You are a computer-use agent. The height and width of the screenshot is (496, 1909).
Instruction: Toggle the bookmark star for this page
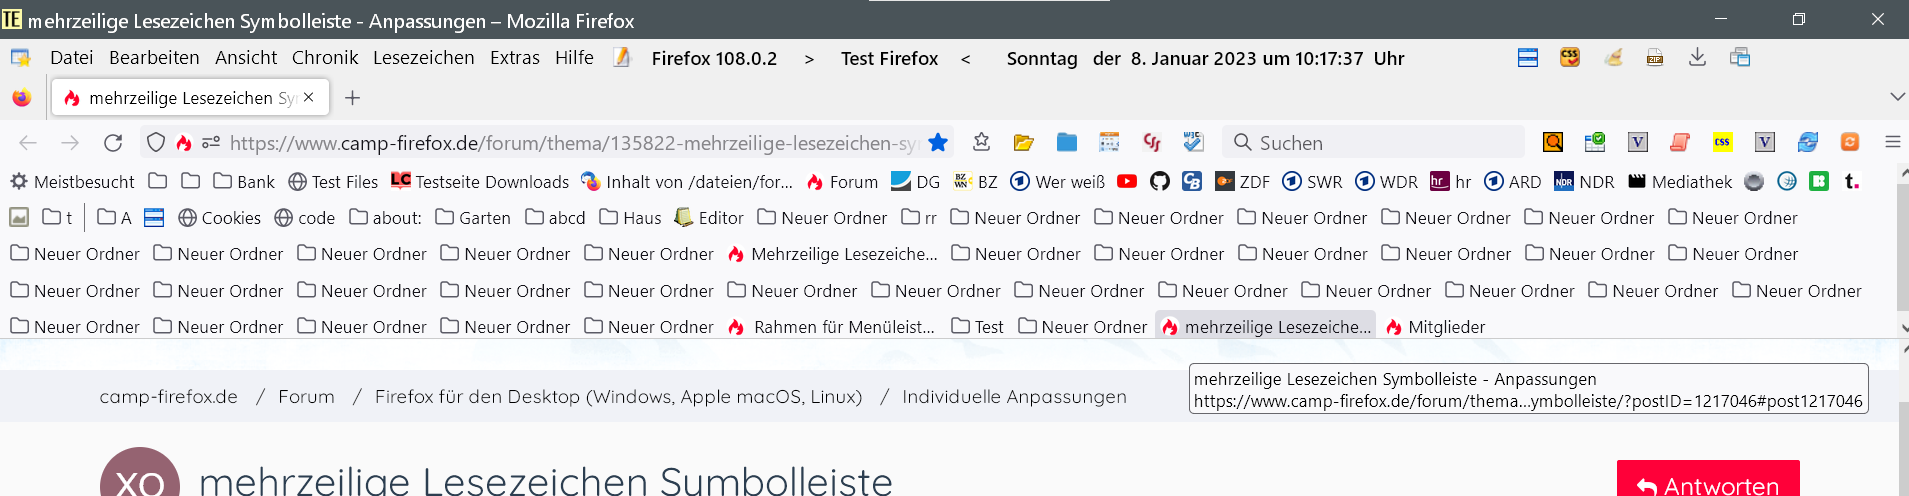938,143
